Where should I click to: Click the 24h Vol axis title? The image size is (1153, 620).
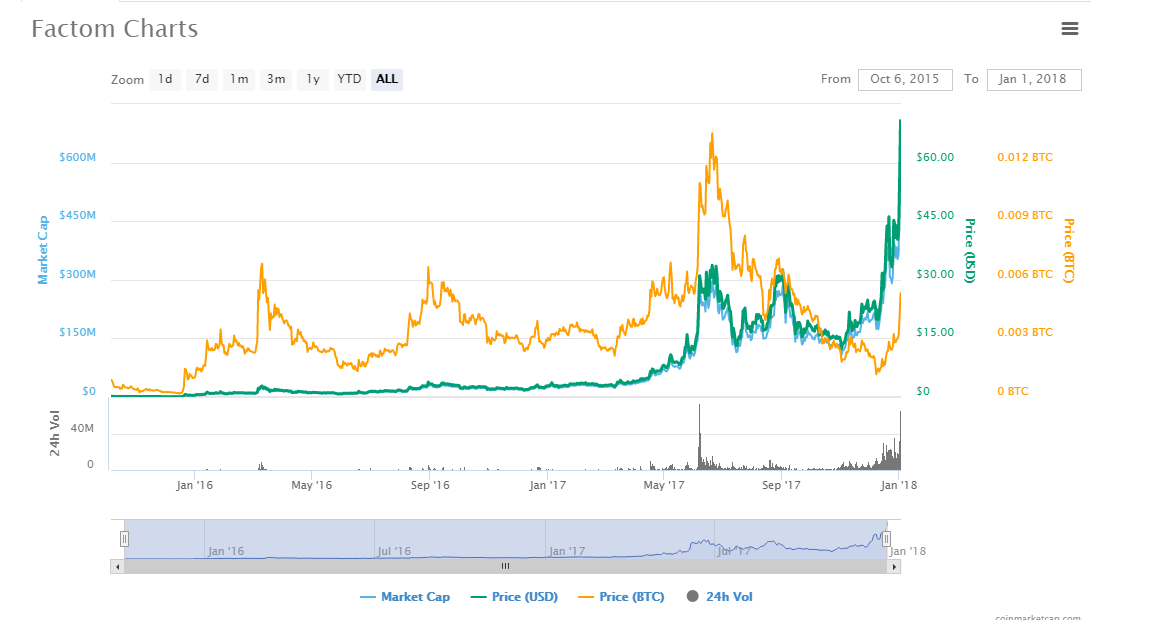tap(55, 433)
